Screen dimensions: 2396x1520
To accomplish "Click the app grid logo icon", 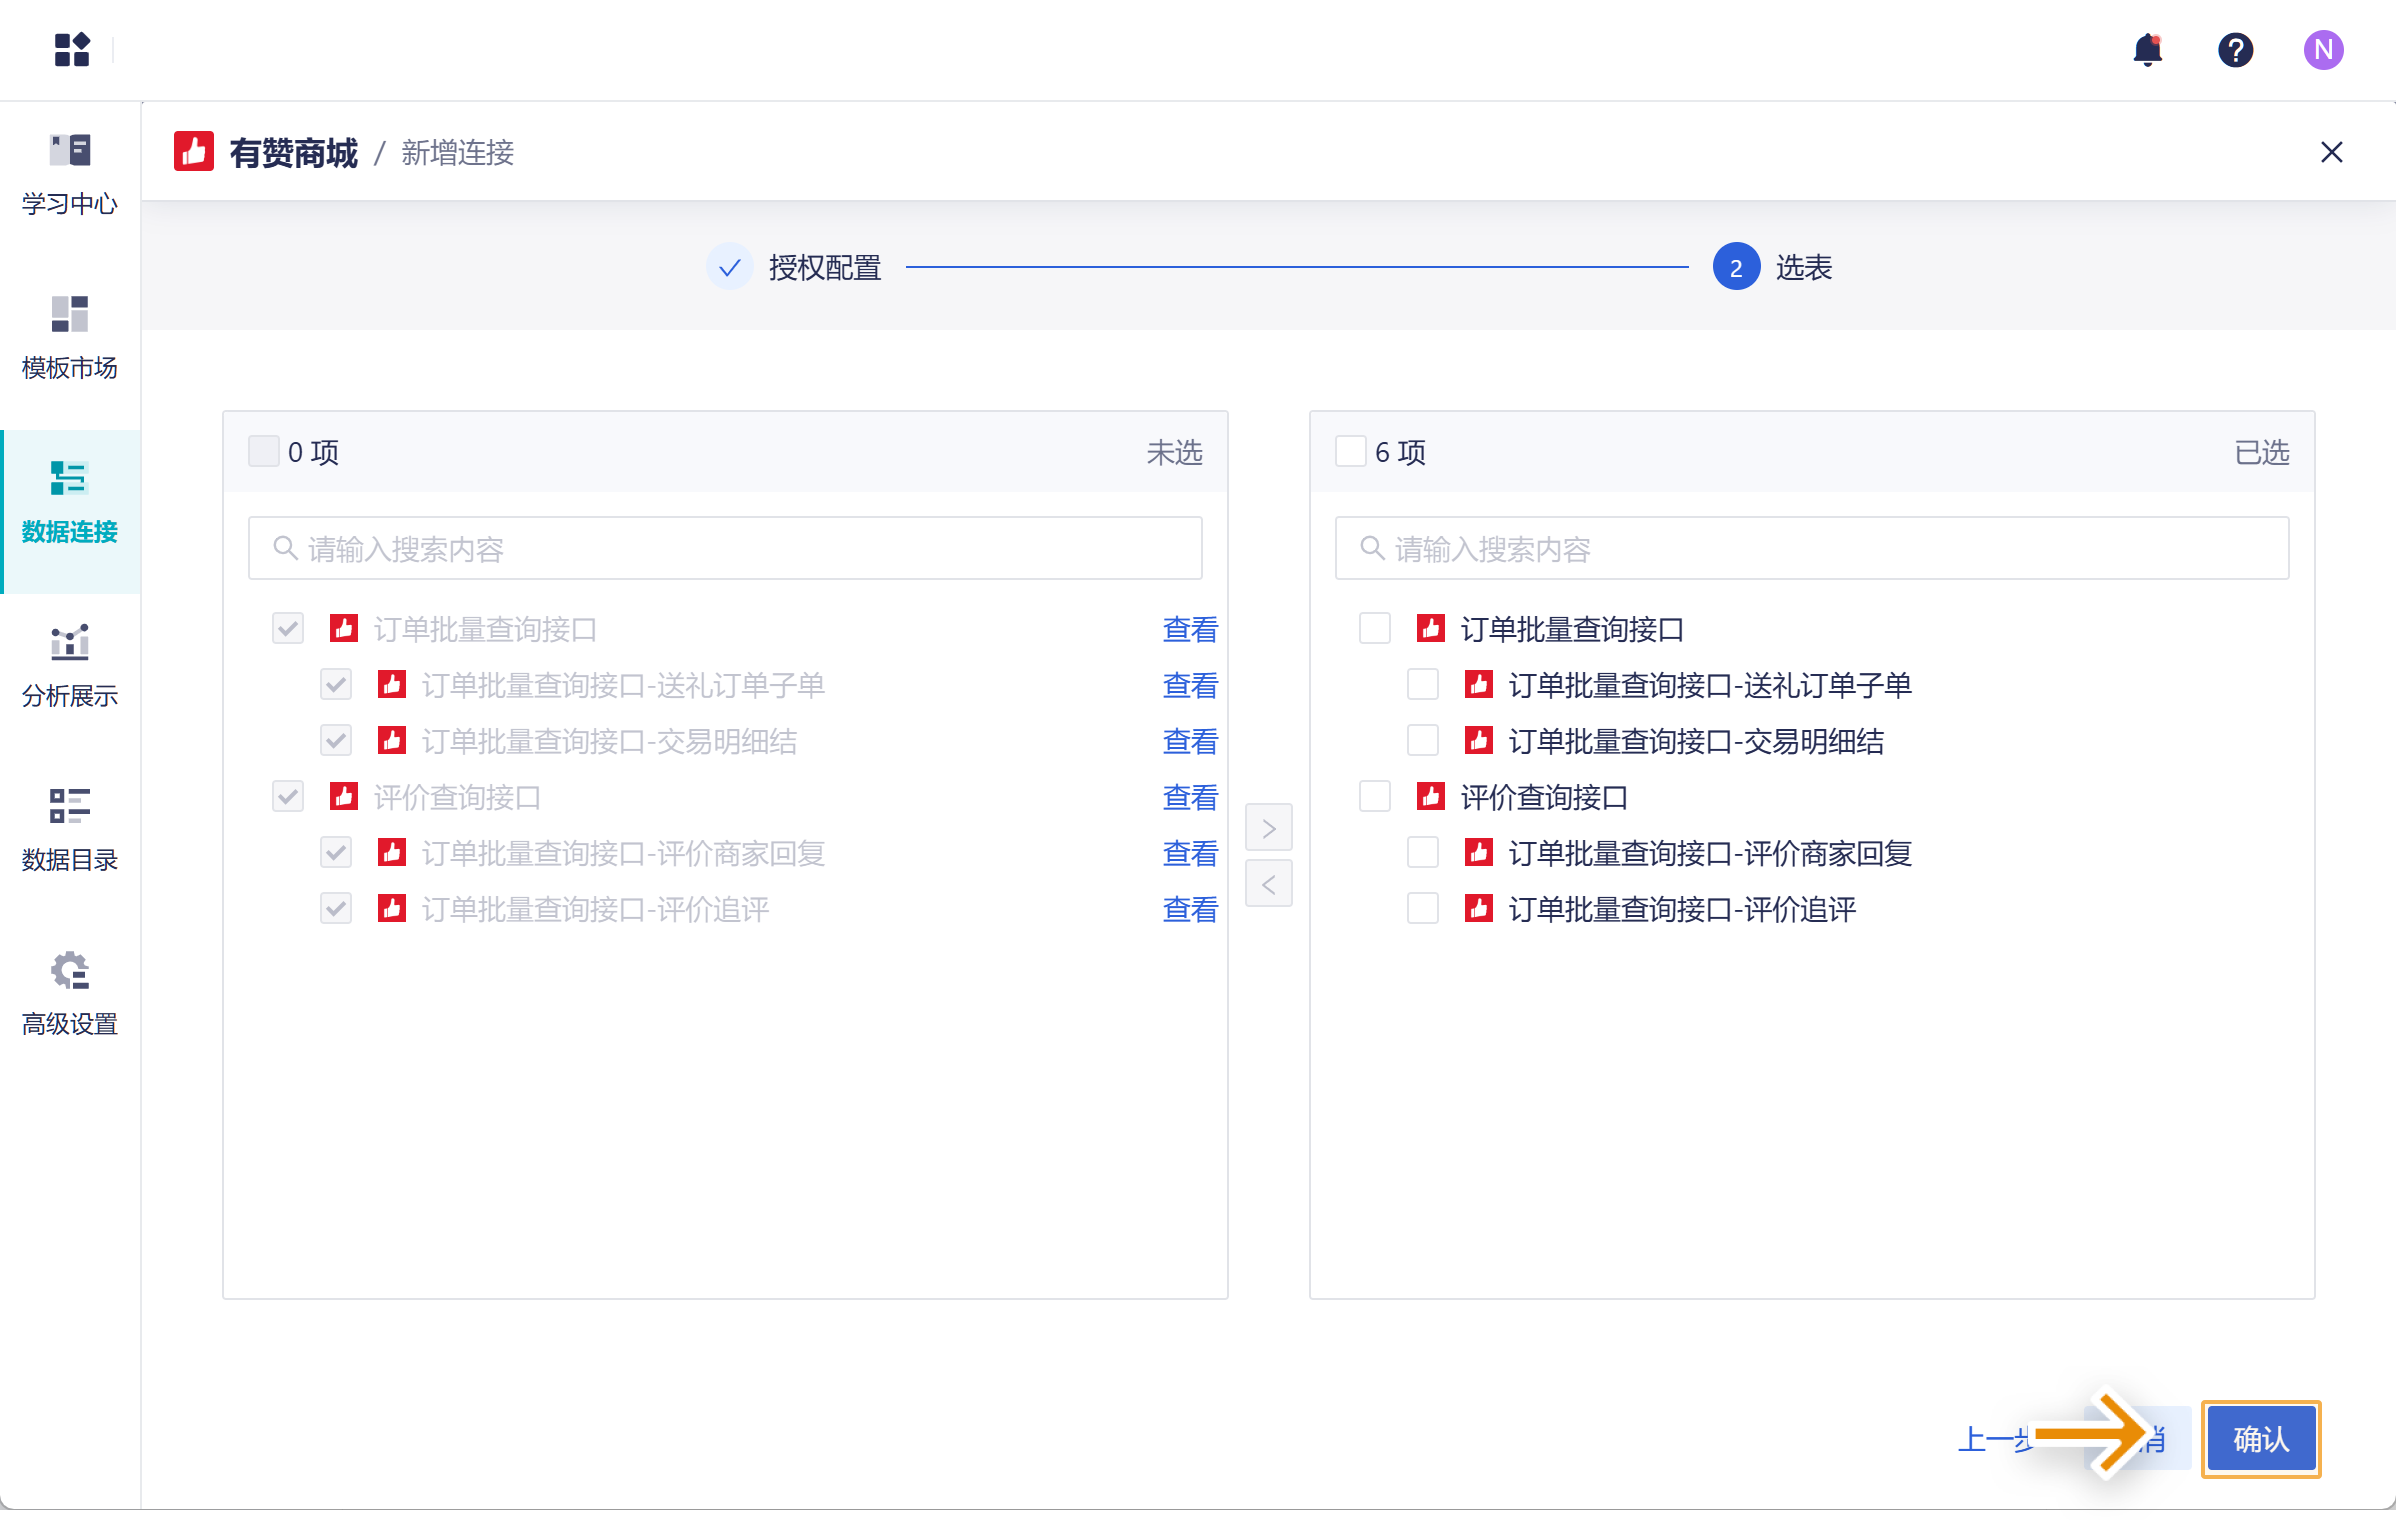I will point(72,49).
